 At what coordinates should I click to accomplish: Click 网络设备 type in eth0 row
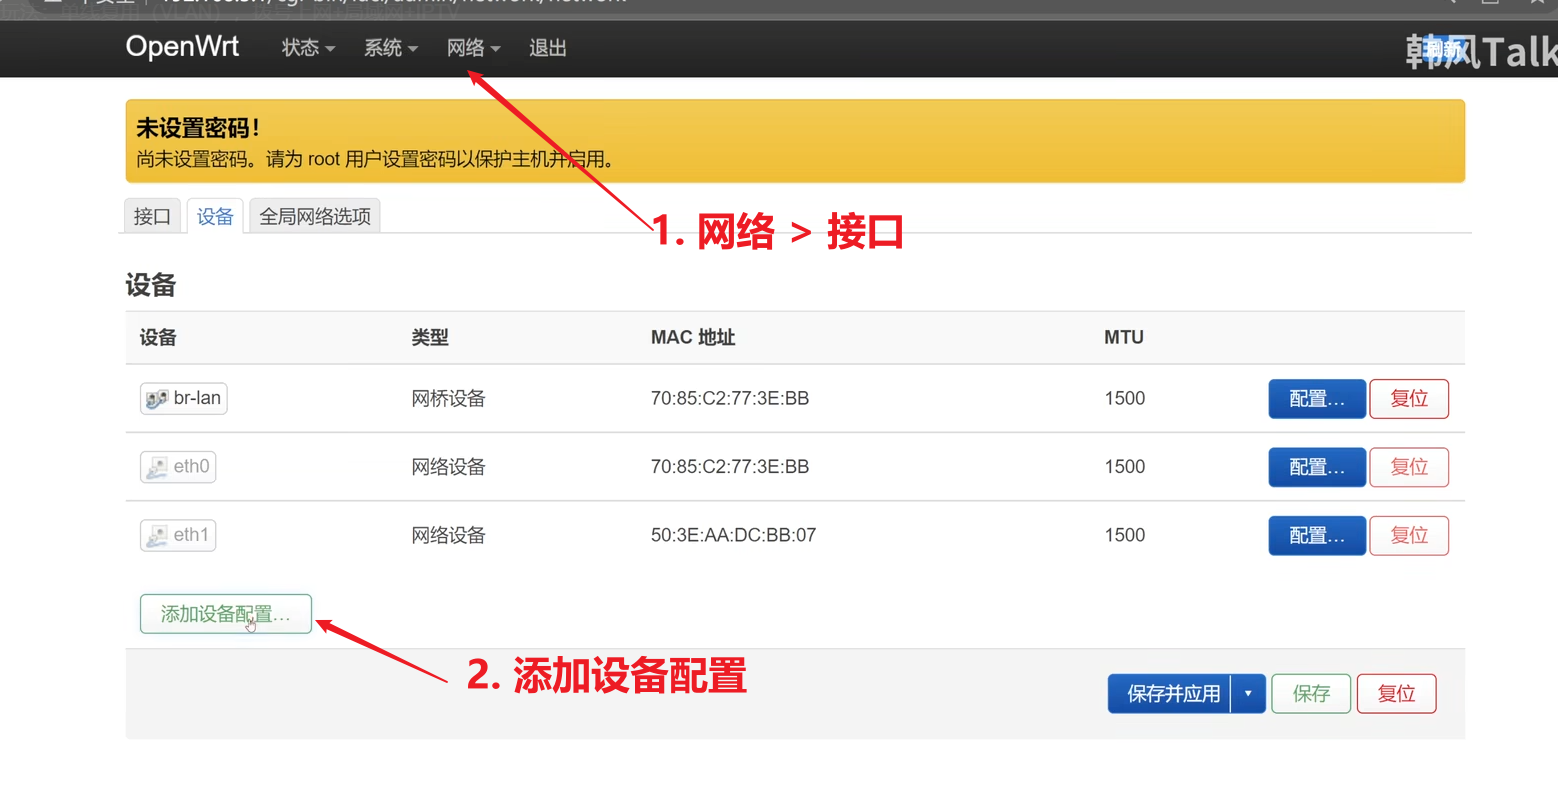pos(448,467)
